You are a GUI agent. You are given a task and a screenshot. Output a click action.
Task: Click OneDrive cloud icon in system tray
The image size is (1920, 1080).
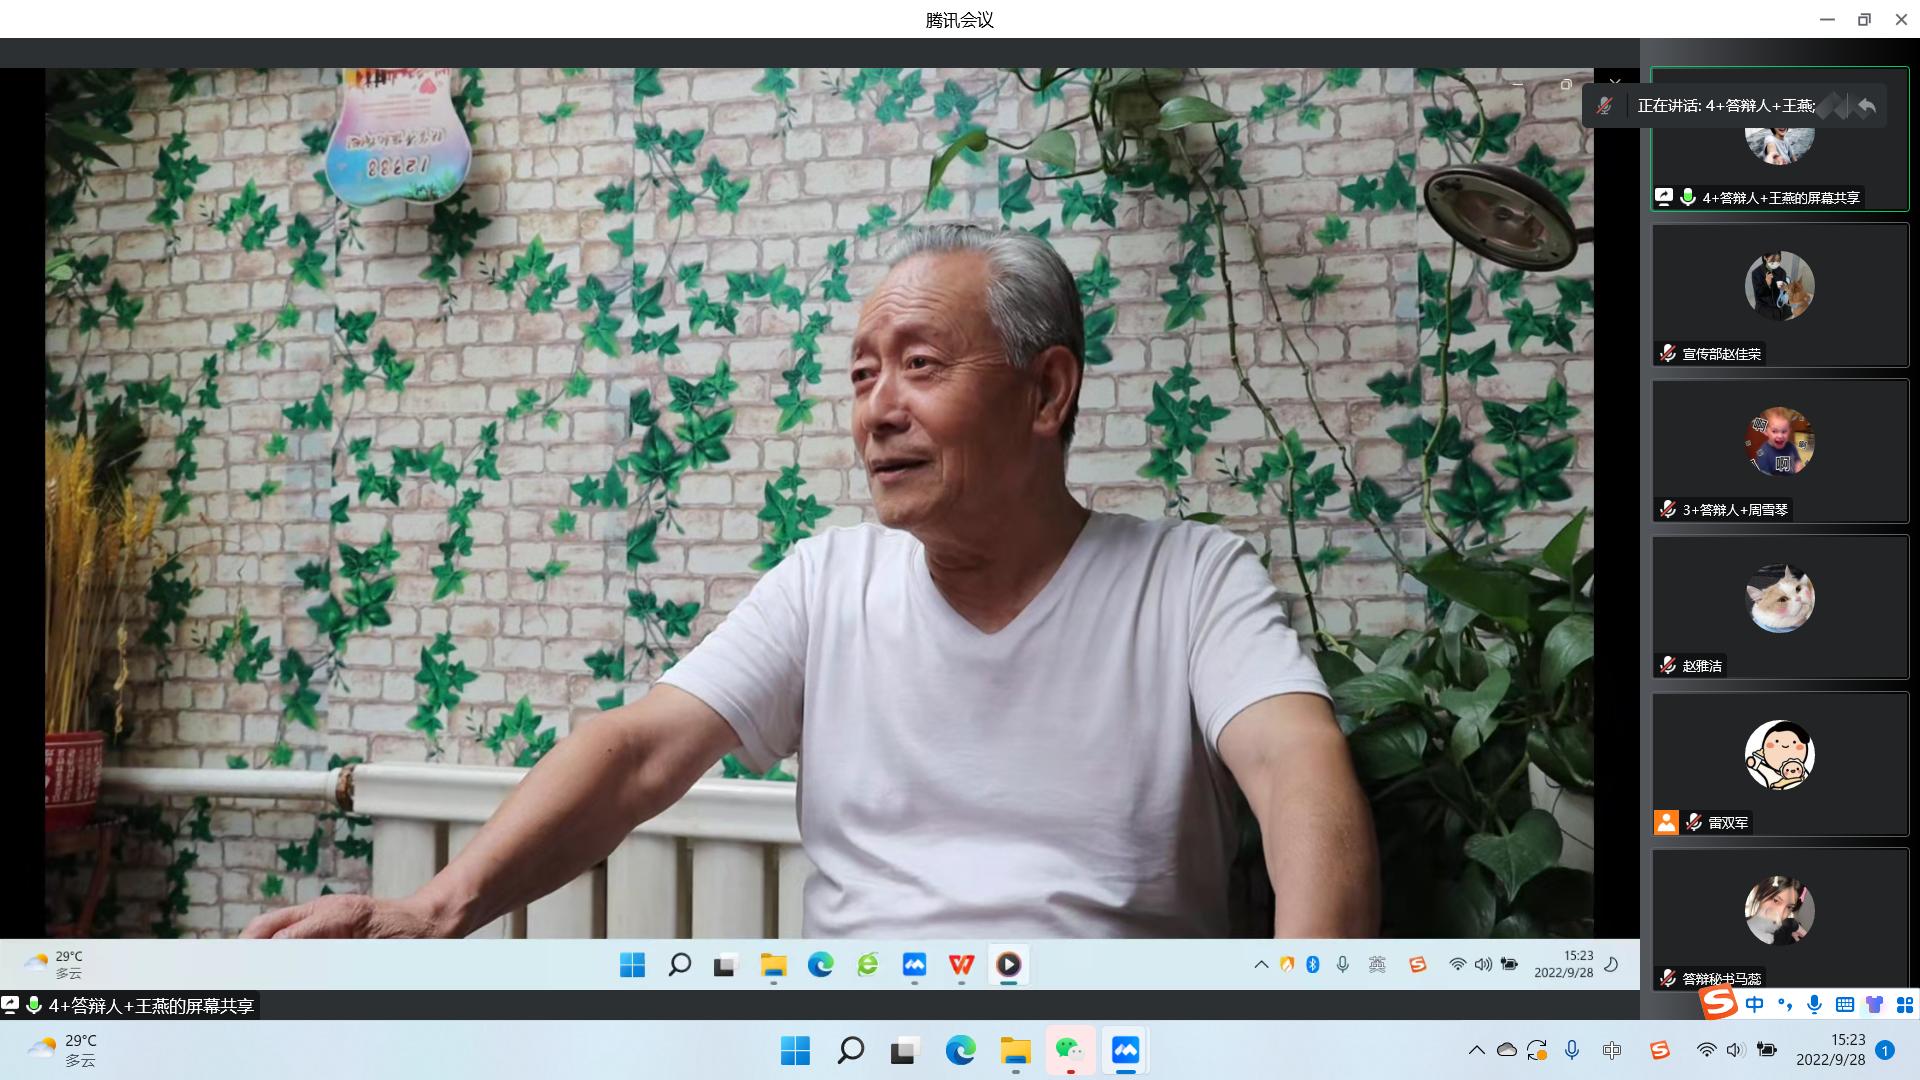[x=1506, y=1050]
